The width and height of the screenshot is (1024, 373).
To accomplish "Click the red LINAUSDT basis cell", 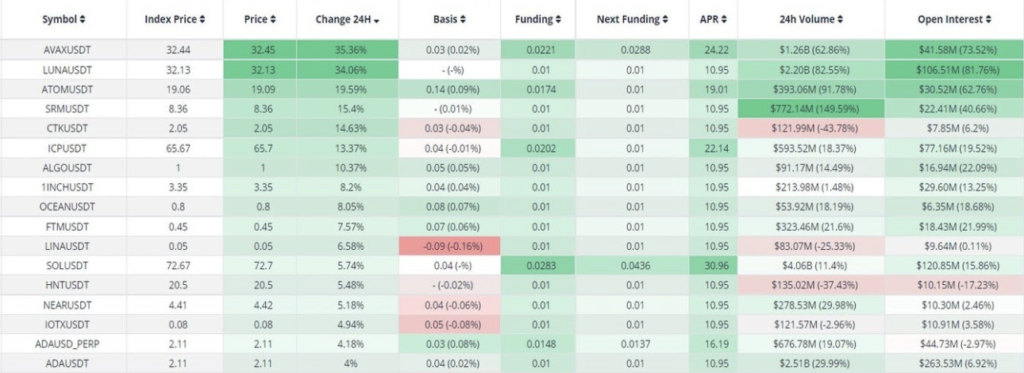I will pos(449,246).
